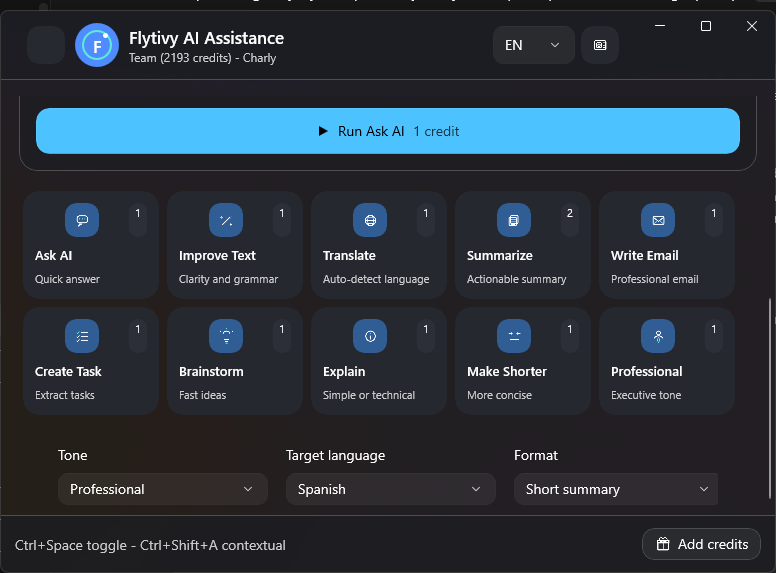Viewport: 776px width, 573px height.
Task: Click the vertical scrollbar on the right edge
Action: [x=770, y=398]
